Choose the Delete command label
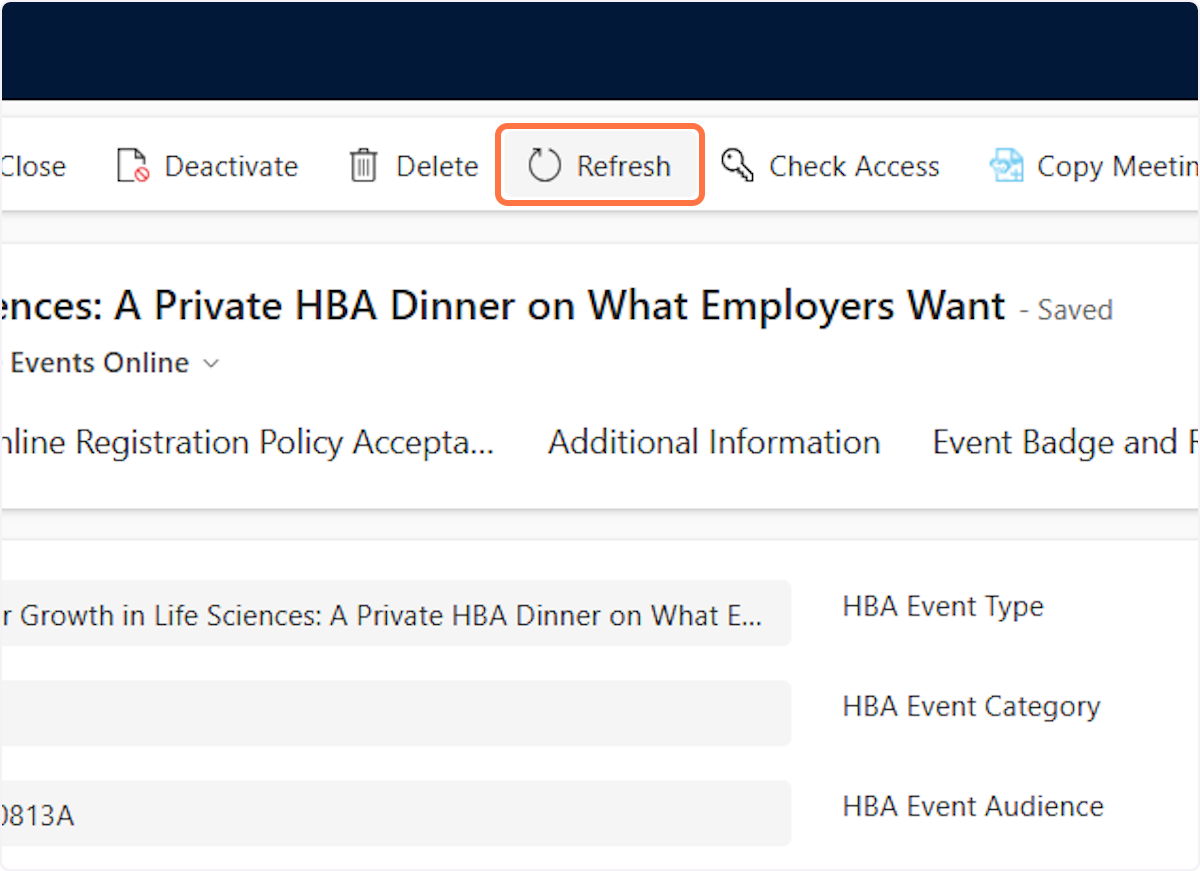The height and width of the screenshot is (871, 1200). 437,166
